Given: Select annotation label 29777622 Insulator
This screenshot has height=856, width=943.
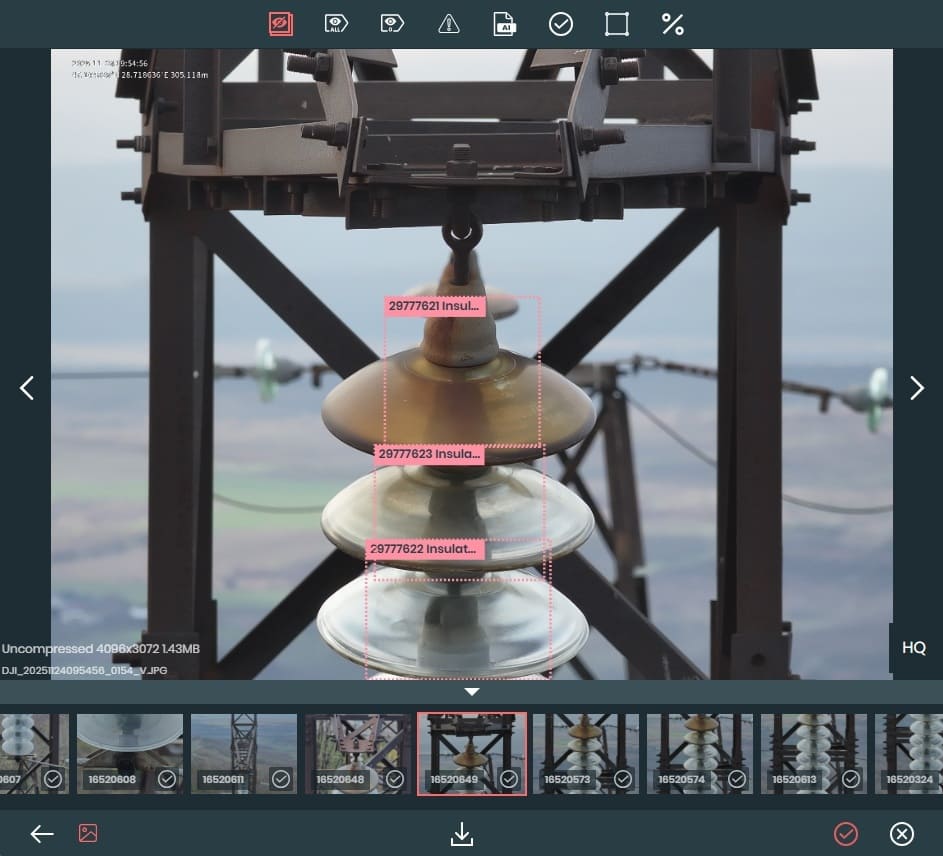Looking at the screenshot, I should [425, 549].
